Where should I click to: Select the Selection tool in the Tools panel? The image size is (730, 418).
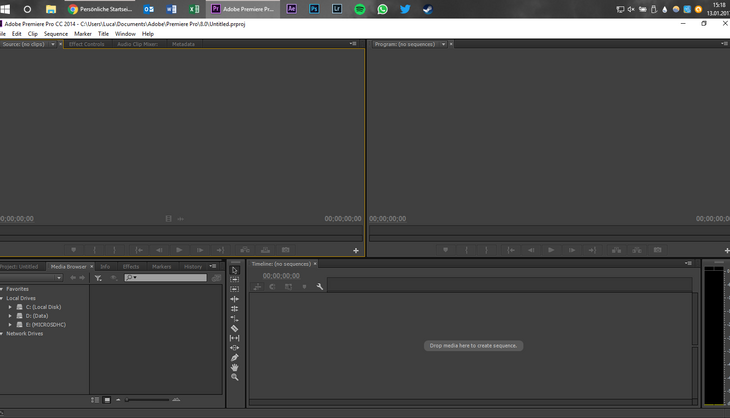pos(235,270)
